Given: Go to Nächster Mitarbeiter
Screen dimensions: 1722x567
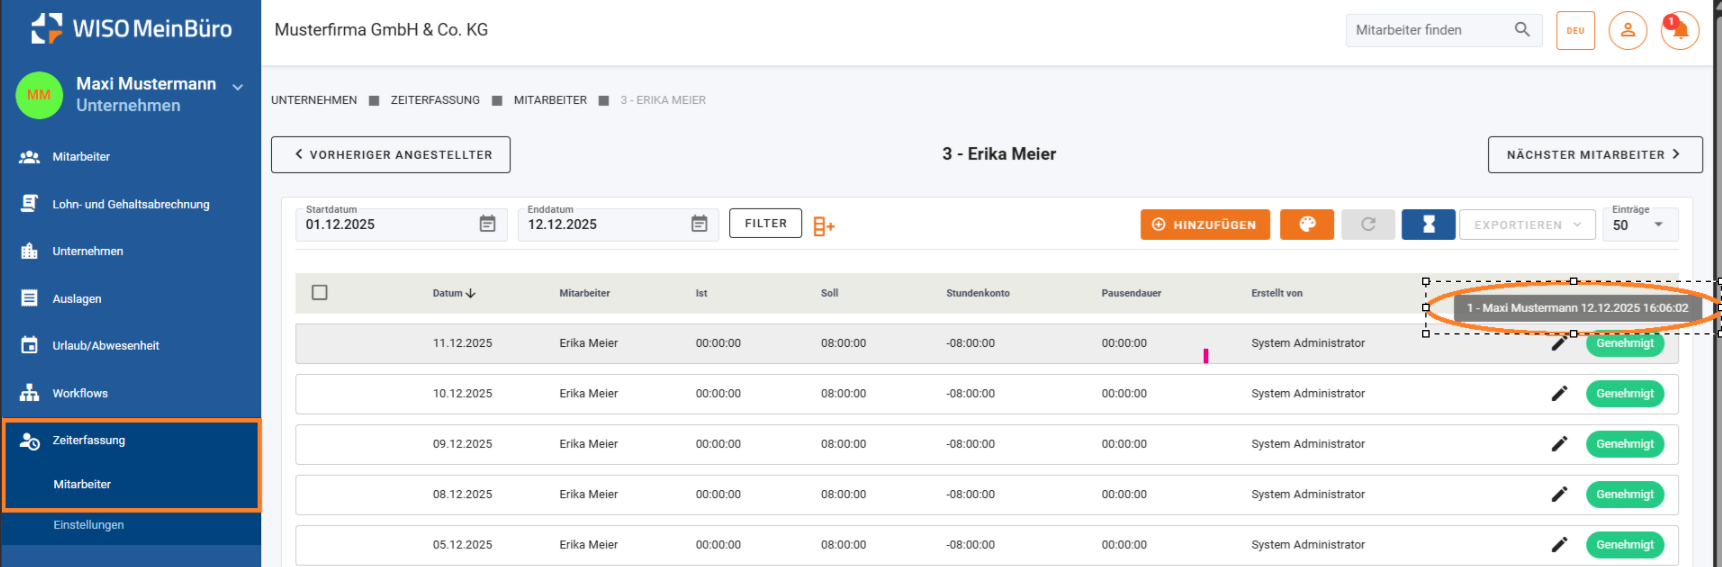Looking at the screenshot, I should 1594,155.
